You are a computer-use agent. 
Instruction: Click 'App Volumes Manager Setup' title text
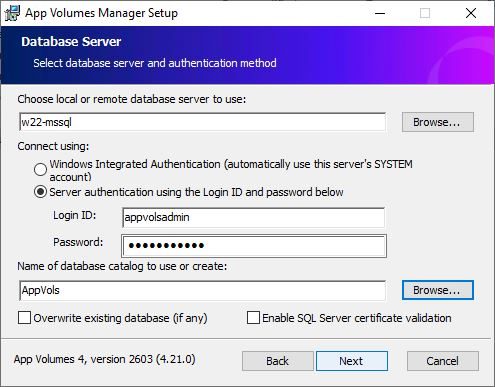click(102, 13)
